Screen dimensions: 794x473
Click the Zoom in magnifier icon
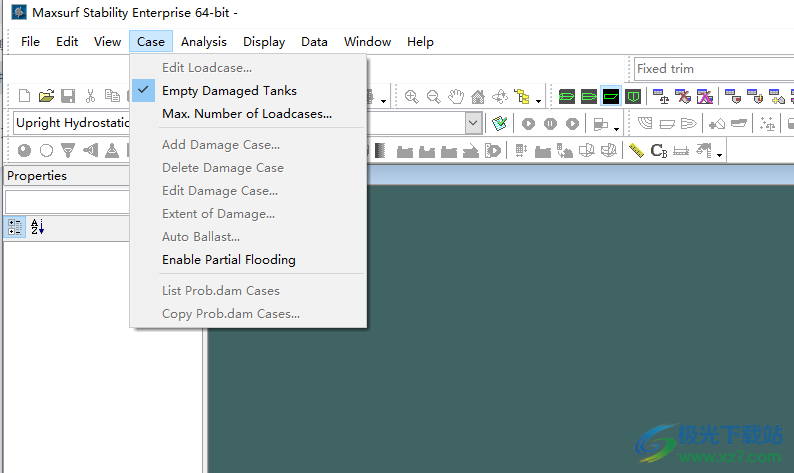[411, 96]
